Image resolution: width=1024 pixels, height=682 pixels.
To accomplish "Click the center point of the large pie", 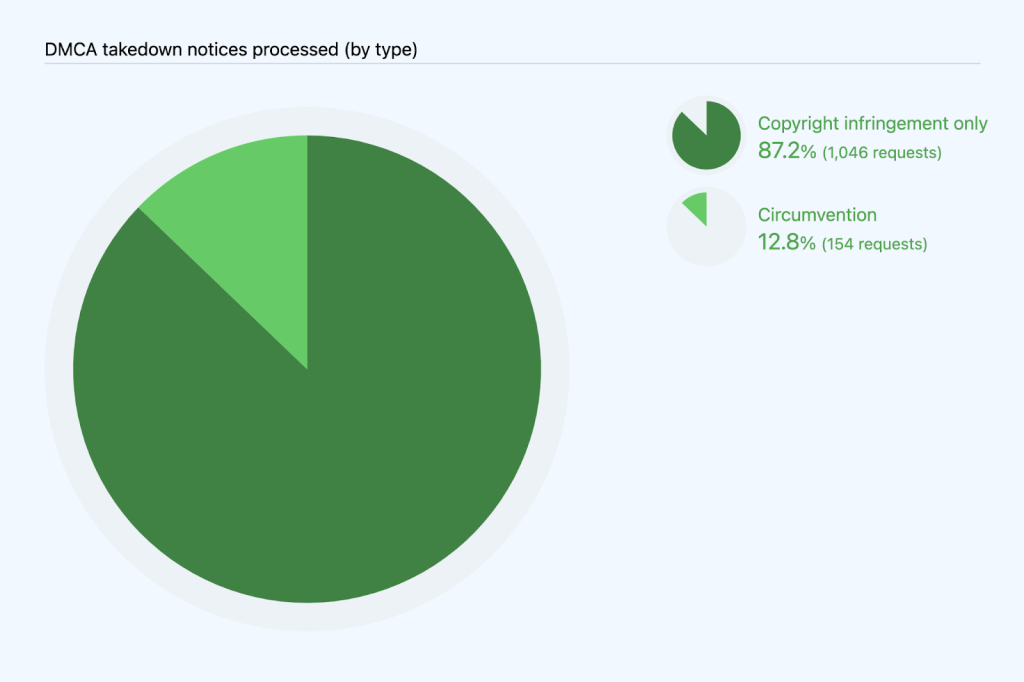I will (307, 369).
